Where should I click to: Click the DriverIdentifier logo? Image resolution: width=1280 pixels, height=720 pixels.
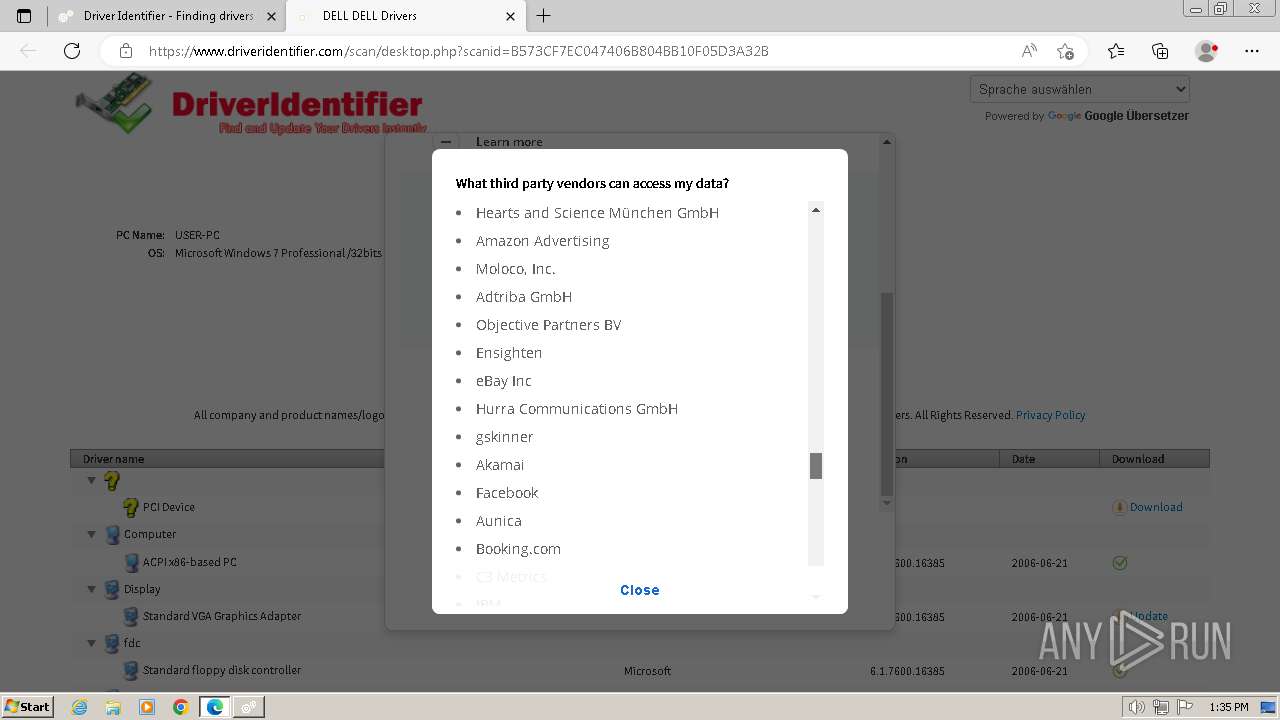pos(250,105)
